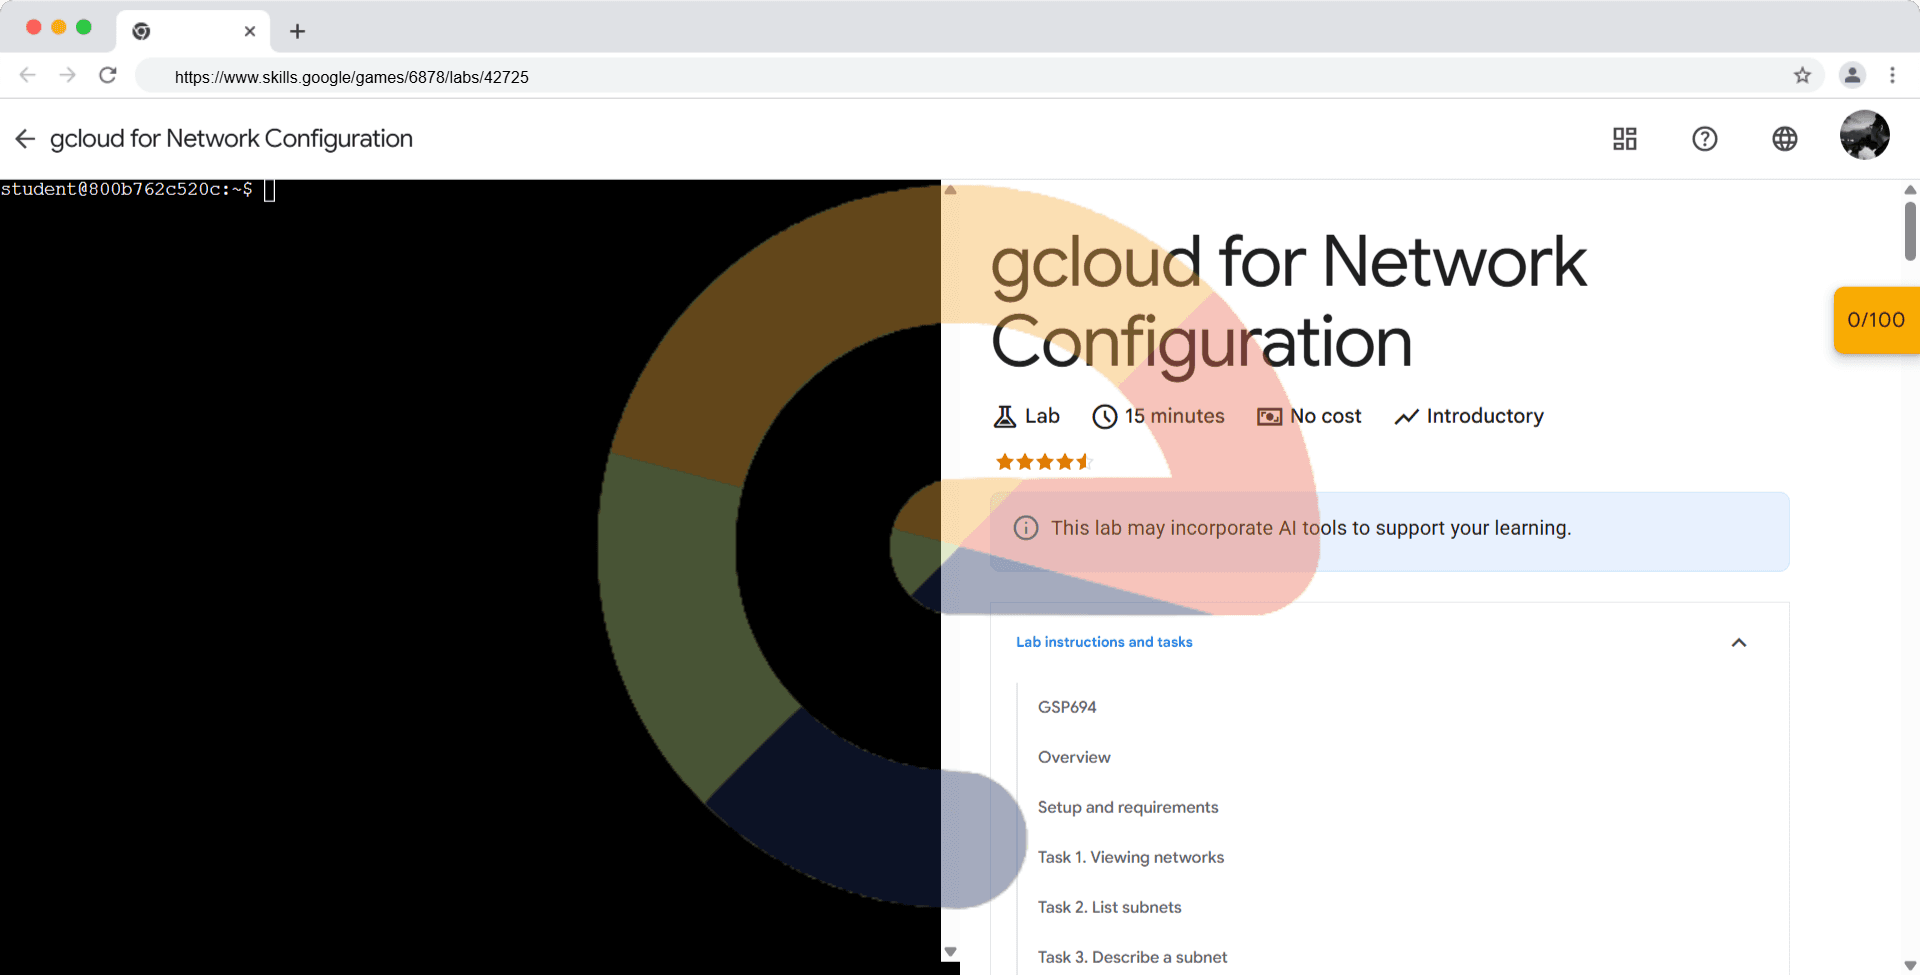1920x975 pixels.
Task: Navigate to Task 1. Viewing networks
Action: (1130, 857)
